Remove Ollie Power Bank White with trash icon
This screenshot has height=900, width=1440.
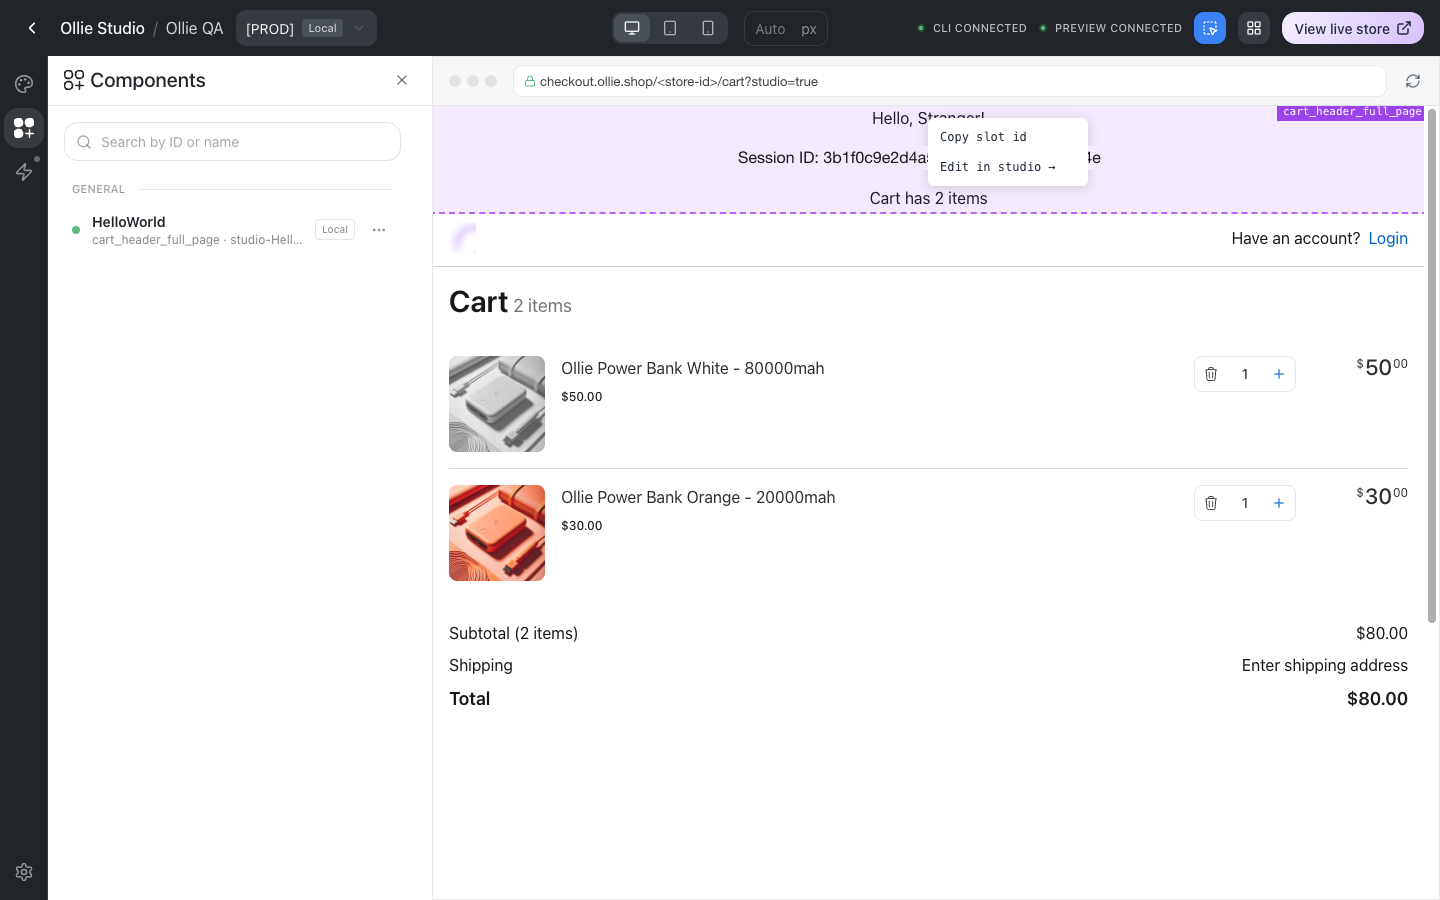click(1211, 374)
